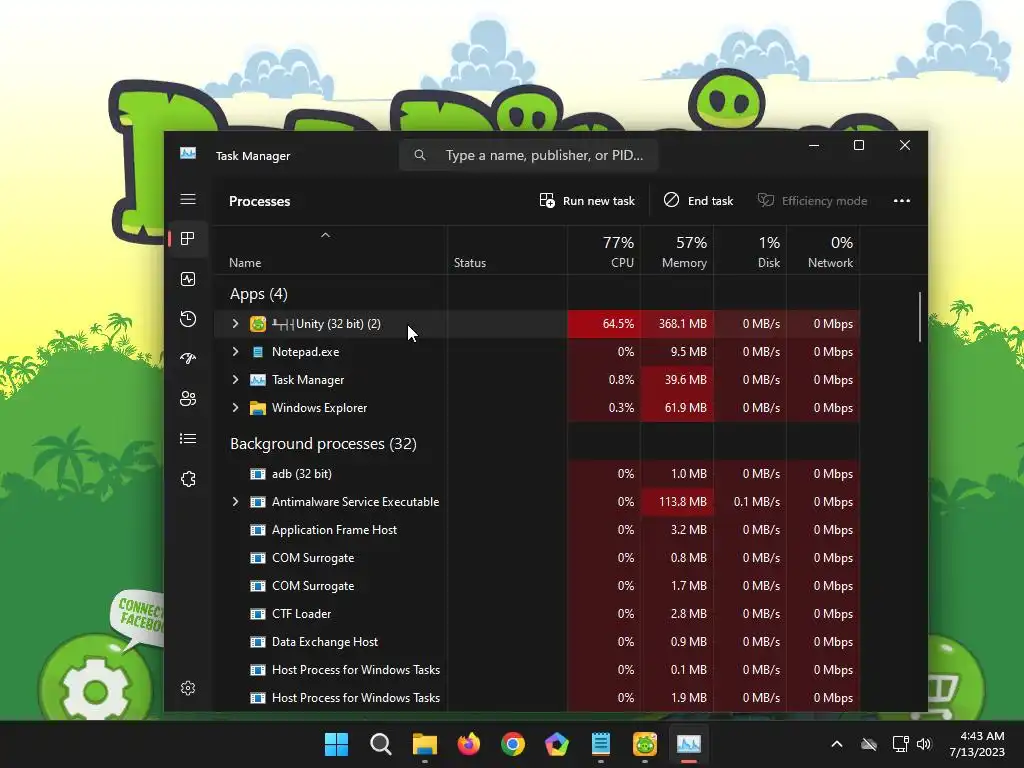The image size is (1024, 768).
Task: Open File Explorer from the taskbar
Action: [x=424, y=744]
